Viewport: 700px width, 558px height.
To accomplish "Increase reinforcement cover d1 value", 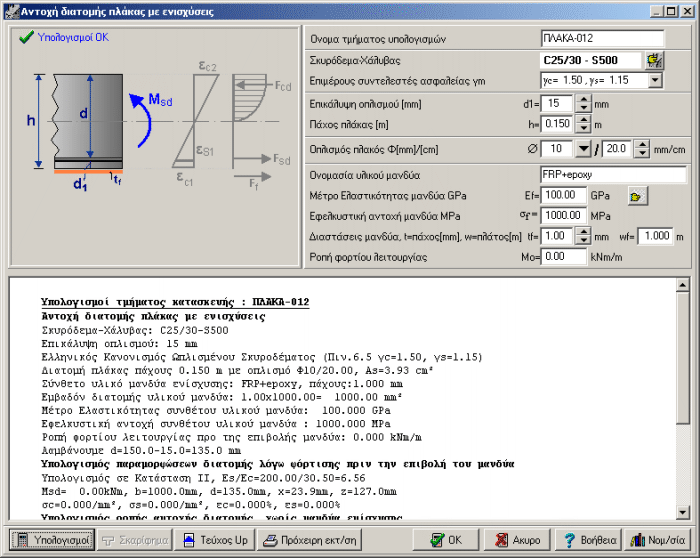I will 583,100.
